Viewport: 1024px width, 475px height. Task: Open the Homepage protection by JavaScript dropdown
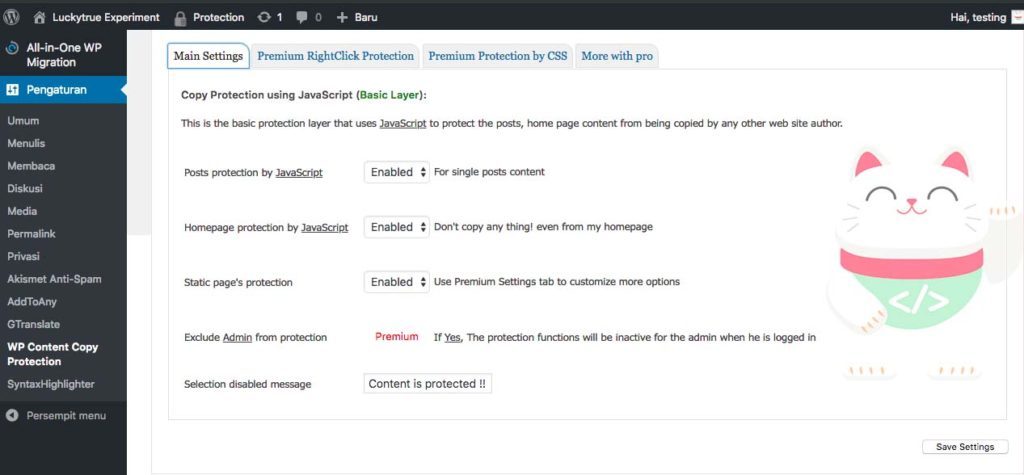coord(397,227)
